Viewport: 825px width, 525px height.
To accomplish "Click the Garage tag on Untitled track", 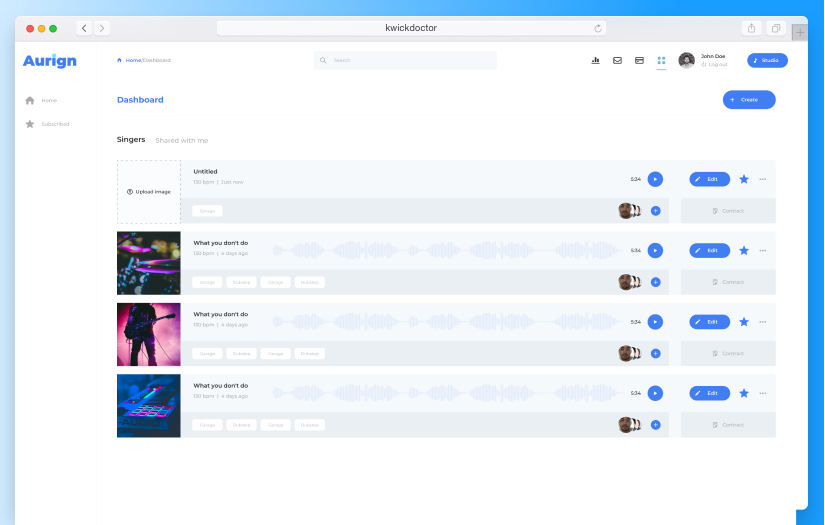I will tap(207, 211).
